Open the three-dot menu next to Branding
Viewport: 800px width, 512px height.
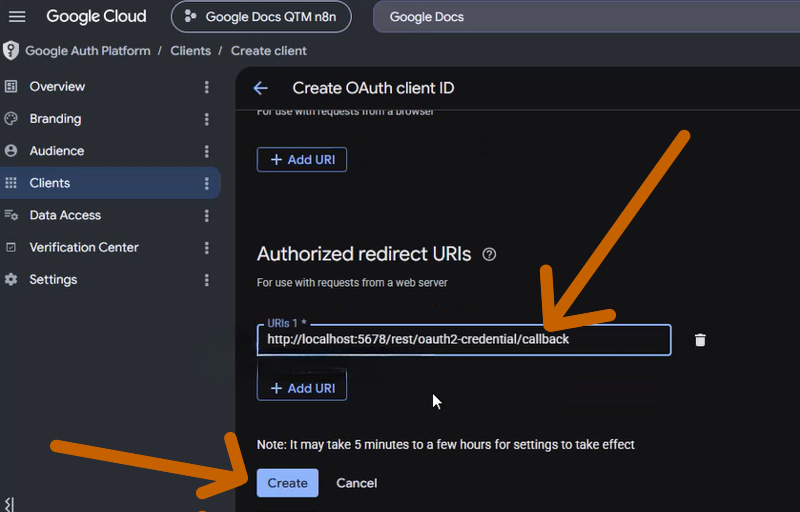click(x=207, y=119)
